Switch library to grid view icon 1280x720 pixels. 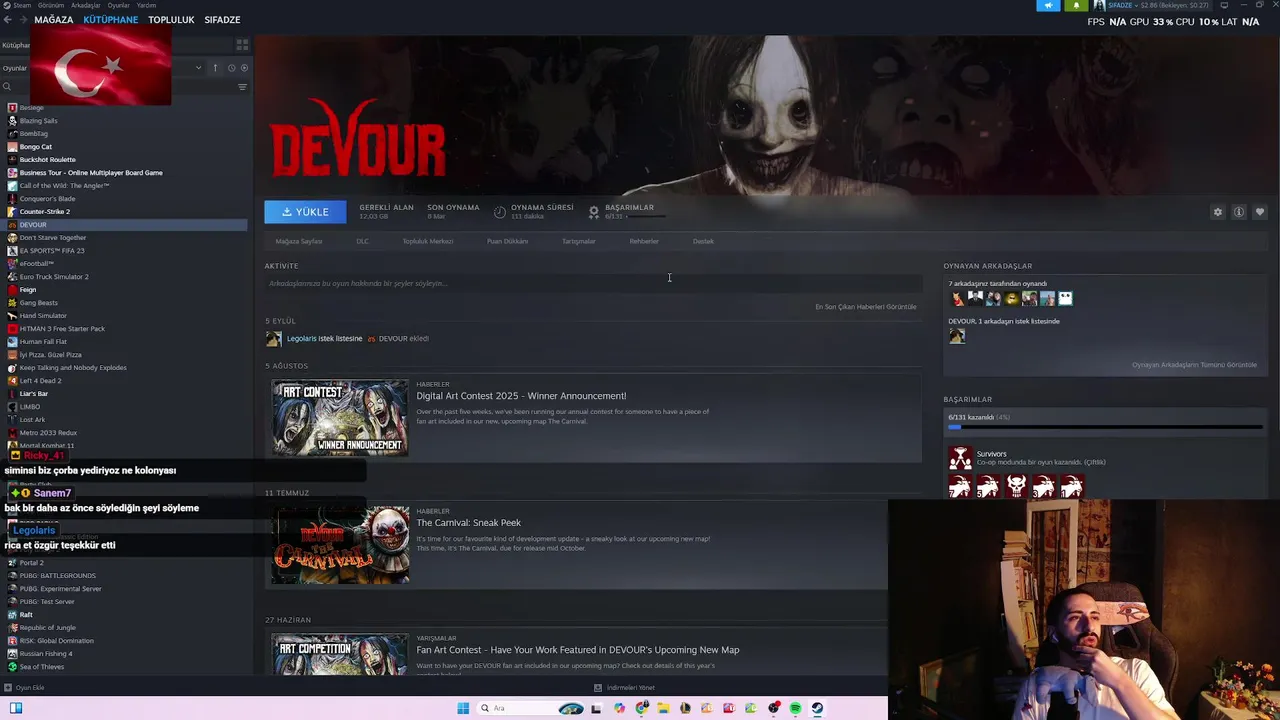242,45
